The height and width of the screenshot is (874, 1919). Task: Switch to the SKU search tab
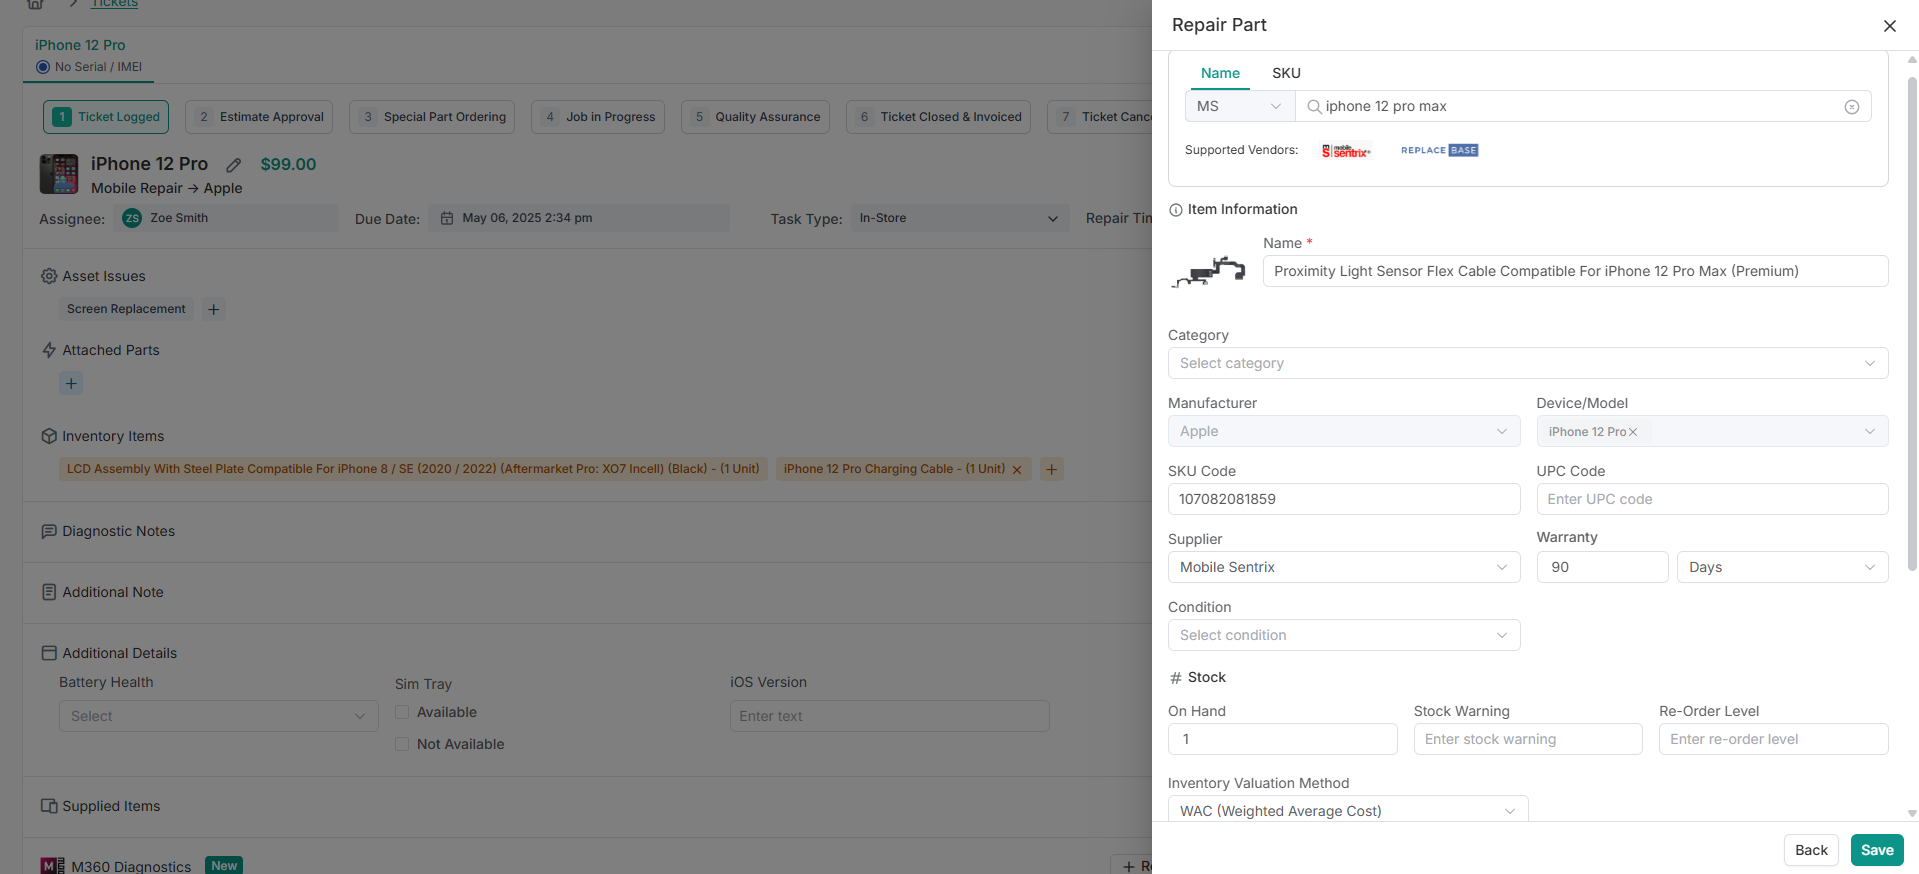coord(1286,73)
